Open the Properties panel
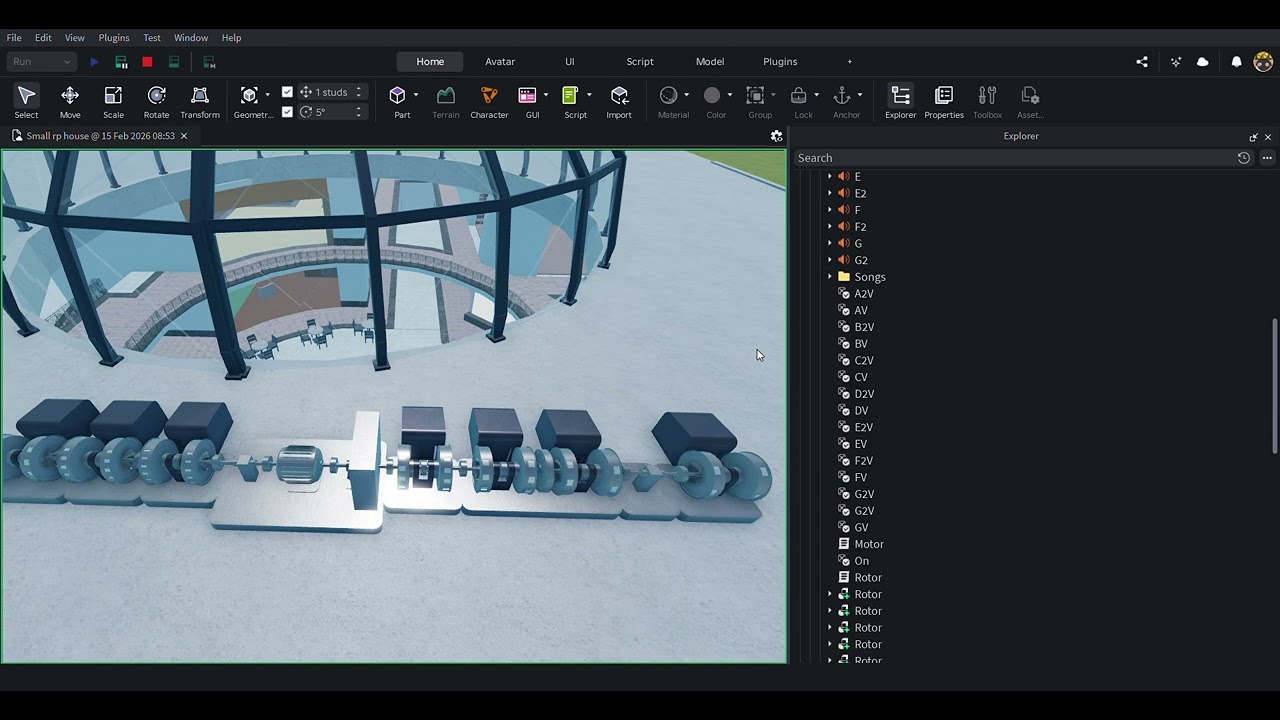This screenshot has width=1280, height=720. (944, 101)
